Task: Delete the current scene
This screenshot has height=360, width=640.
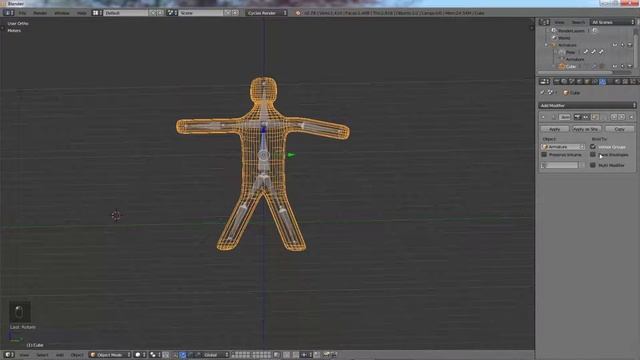Action: click(x=235, y=13)
